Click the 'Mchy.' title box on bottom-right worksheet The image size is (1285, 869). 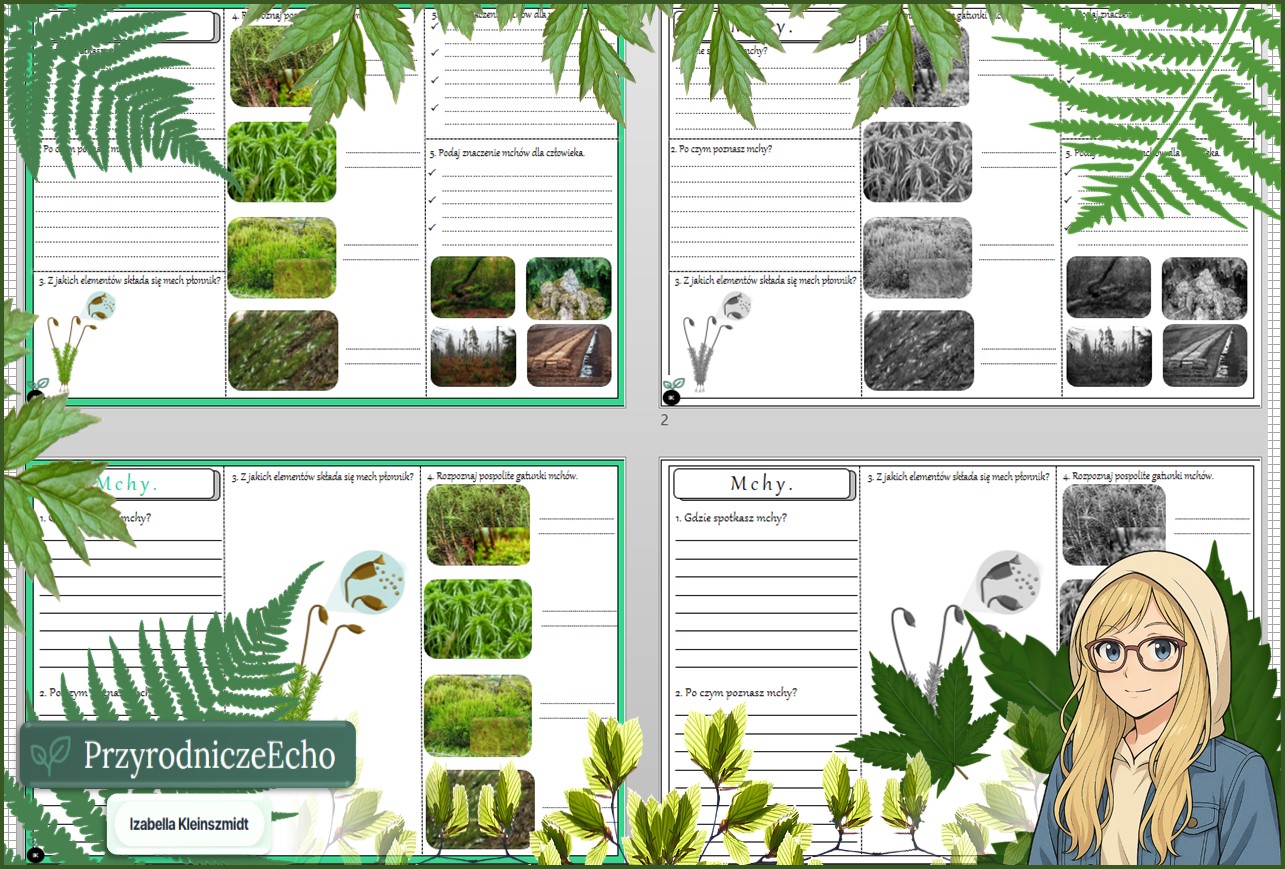(x=762, y=484)
